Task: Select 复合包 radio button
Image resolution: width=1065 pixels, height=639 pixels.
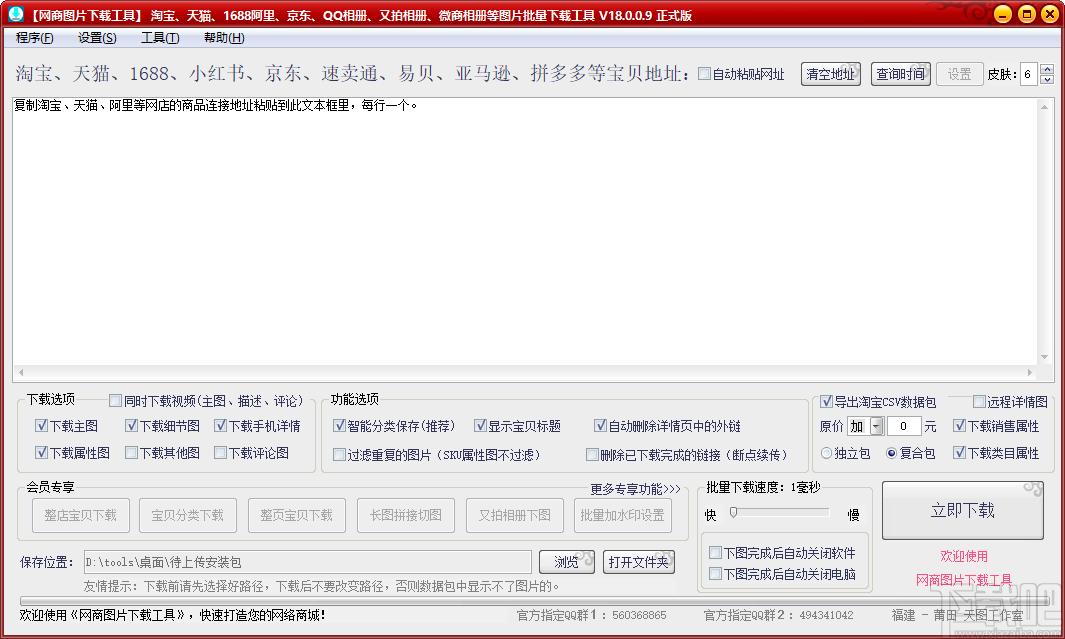Action: point(892,453)
